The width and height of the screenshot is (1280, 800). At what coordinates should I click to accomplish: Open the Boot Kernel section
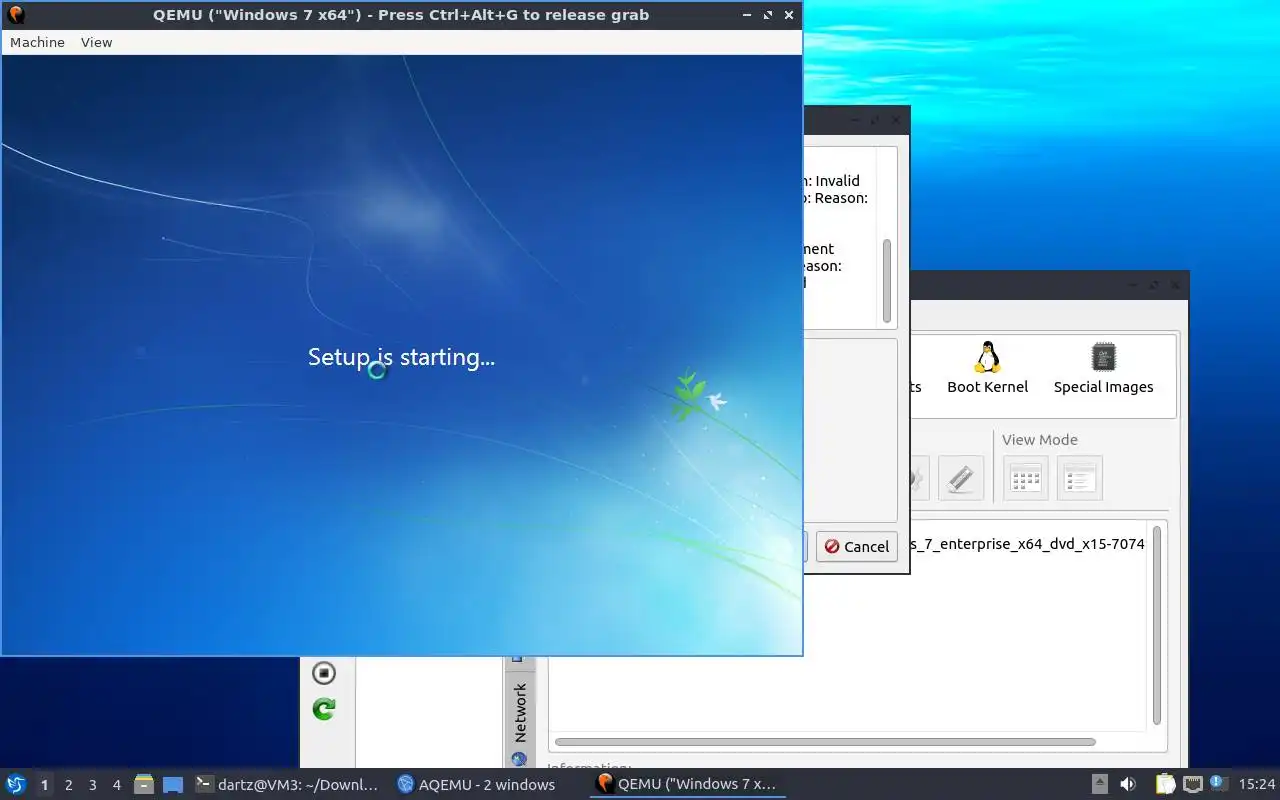click(987, 369)
